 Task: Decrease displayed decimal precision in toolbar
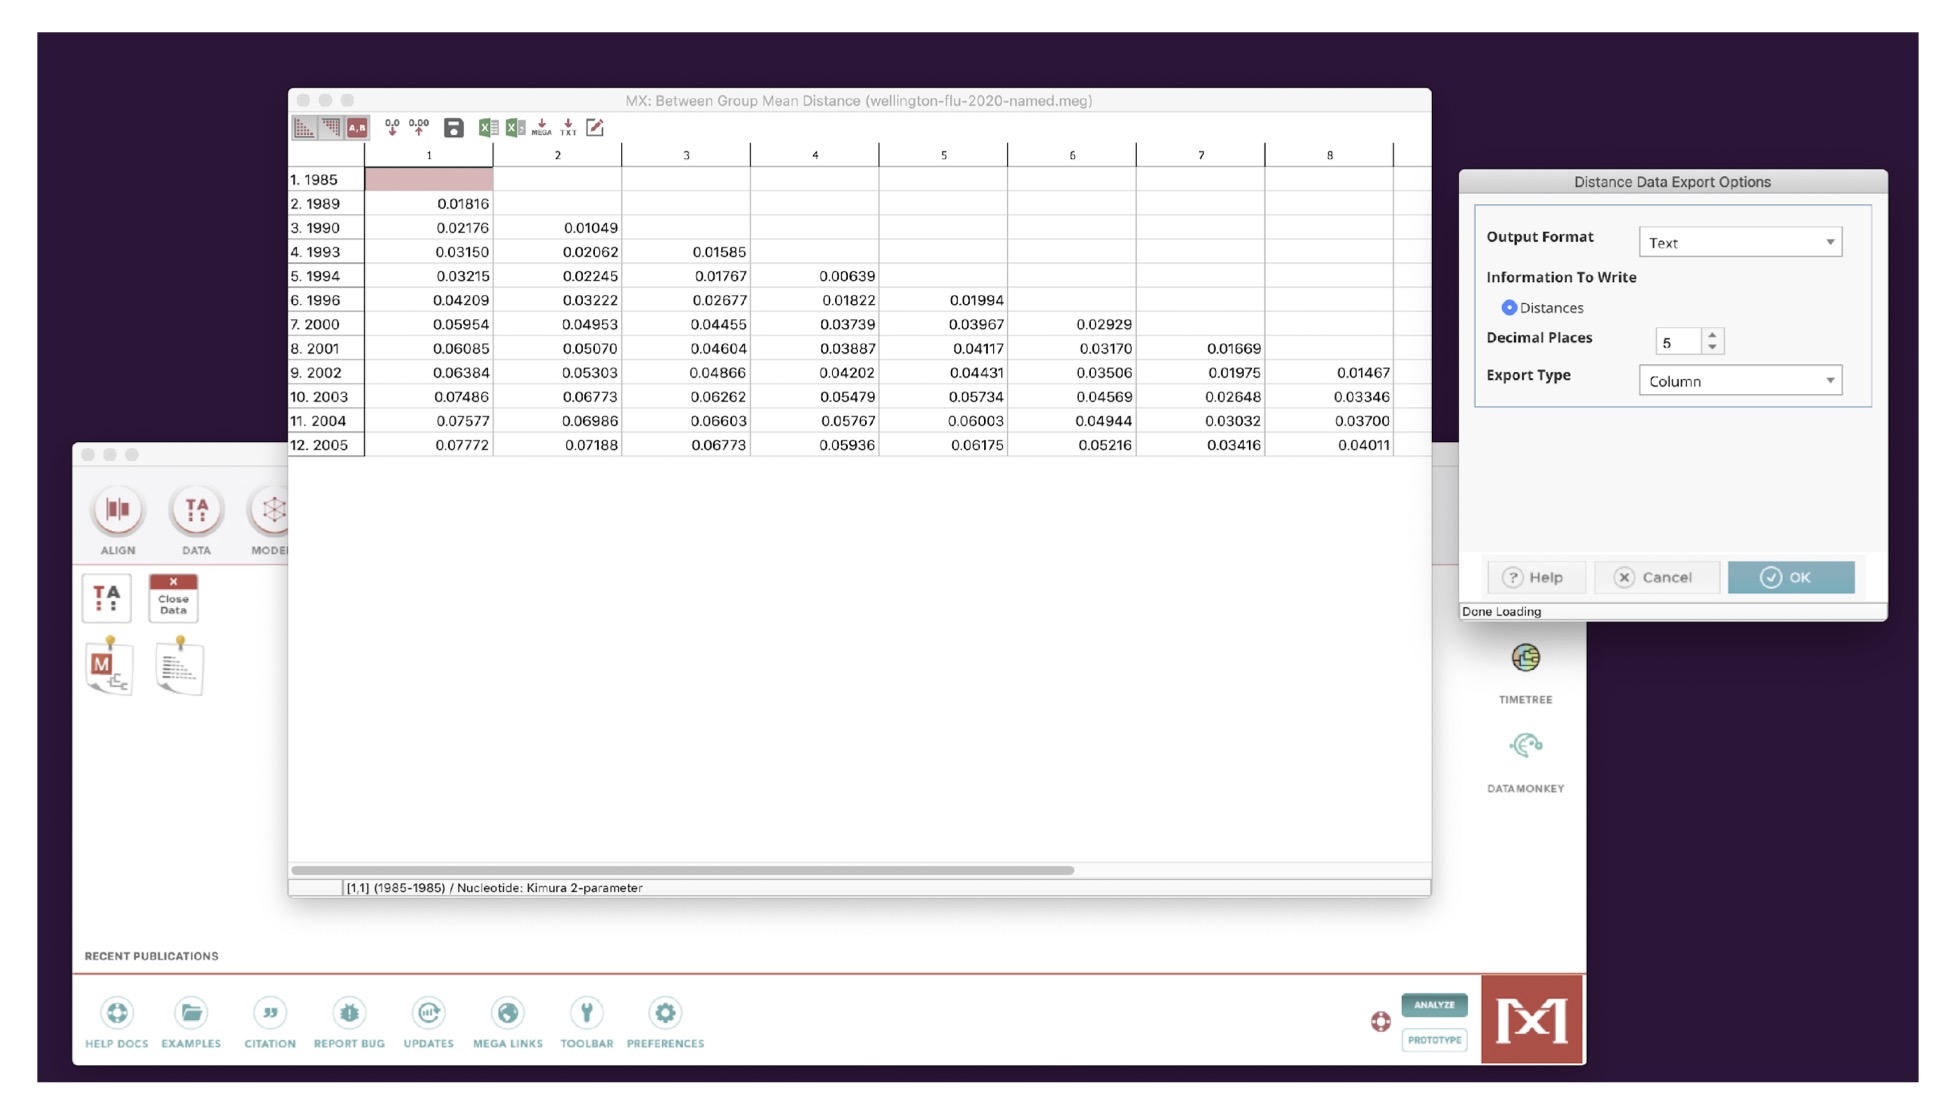392,127
